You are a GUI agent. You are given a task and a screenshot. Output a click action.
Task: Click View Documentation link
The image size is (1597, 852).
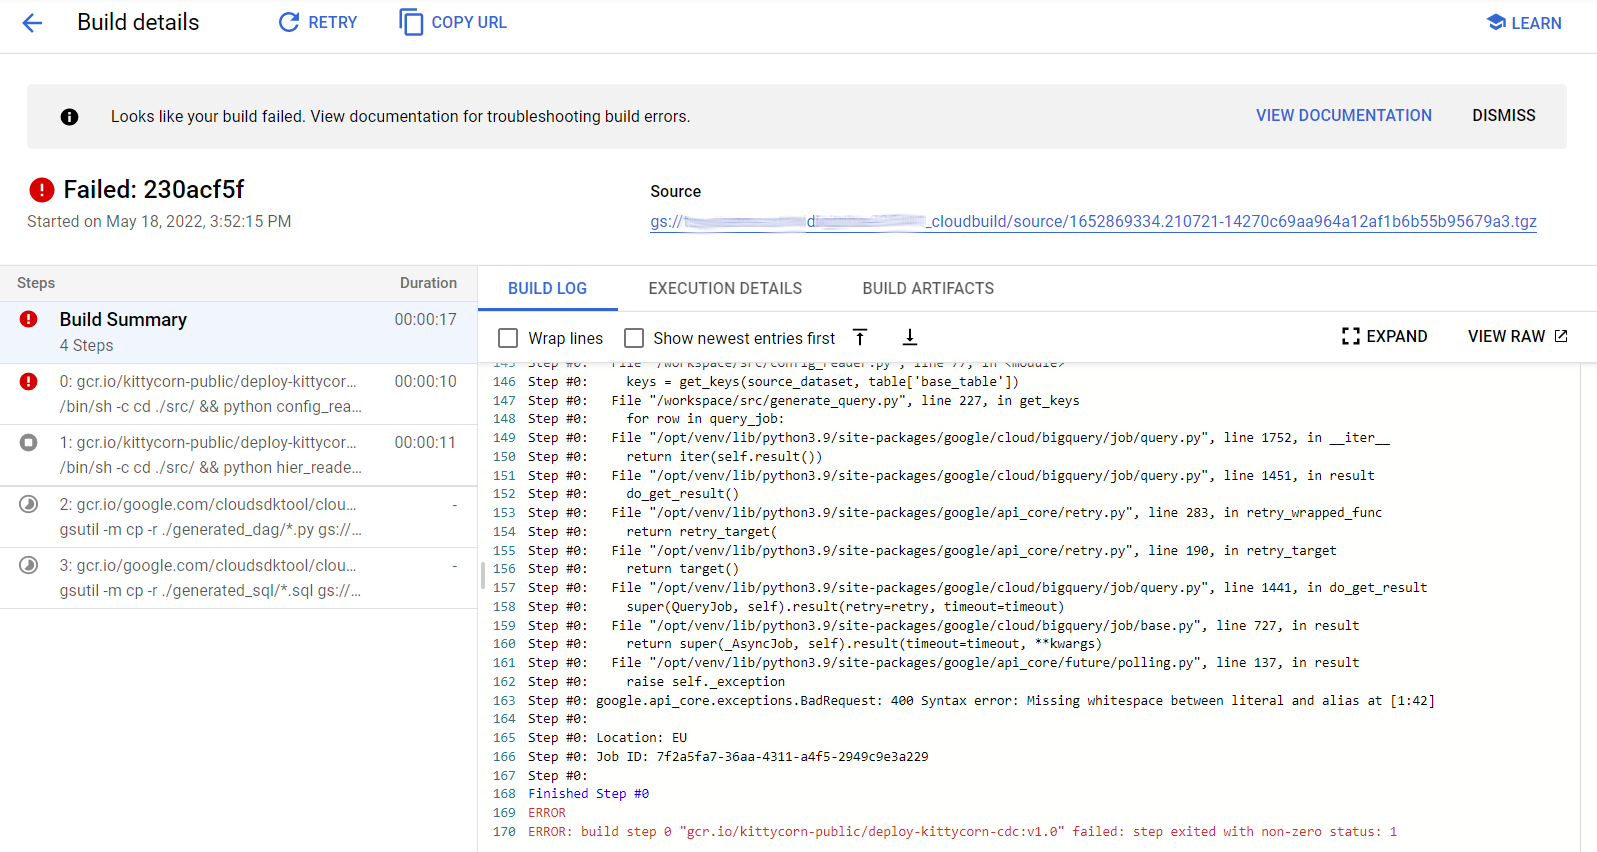point(1344,116)
